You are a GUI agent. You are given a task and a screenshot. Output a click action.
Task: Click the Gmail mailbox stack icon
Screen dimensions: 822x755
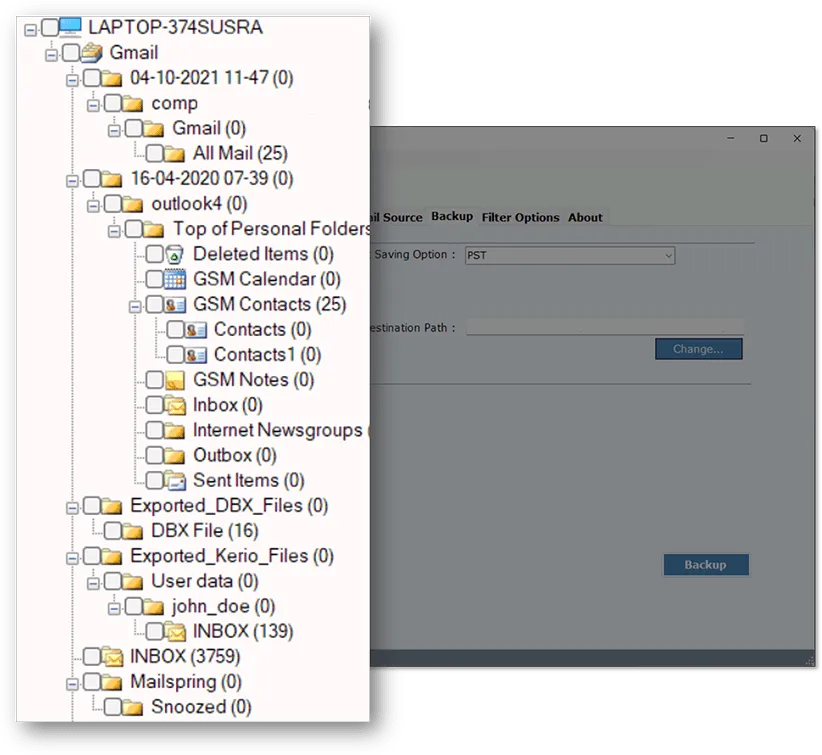(91, 52)
